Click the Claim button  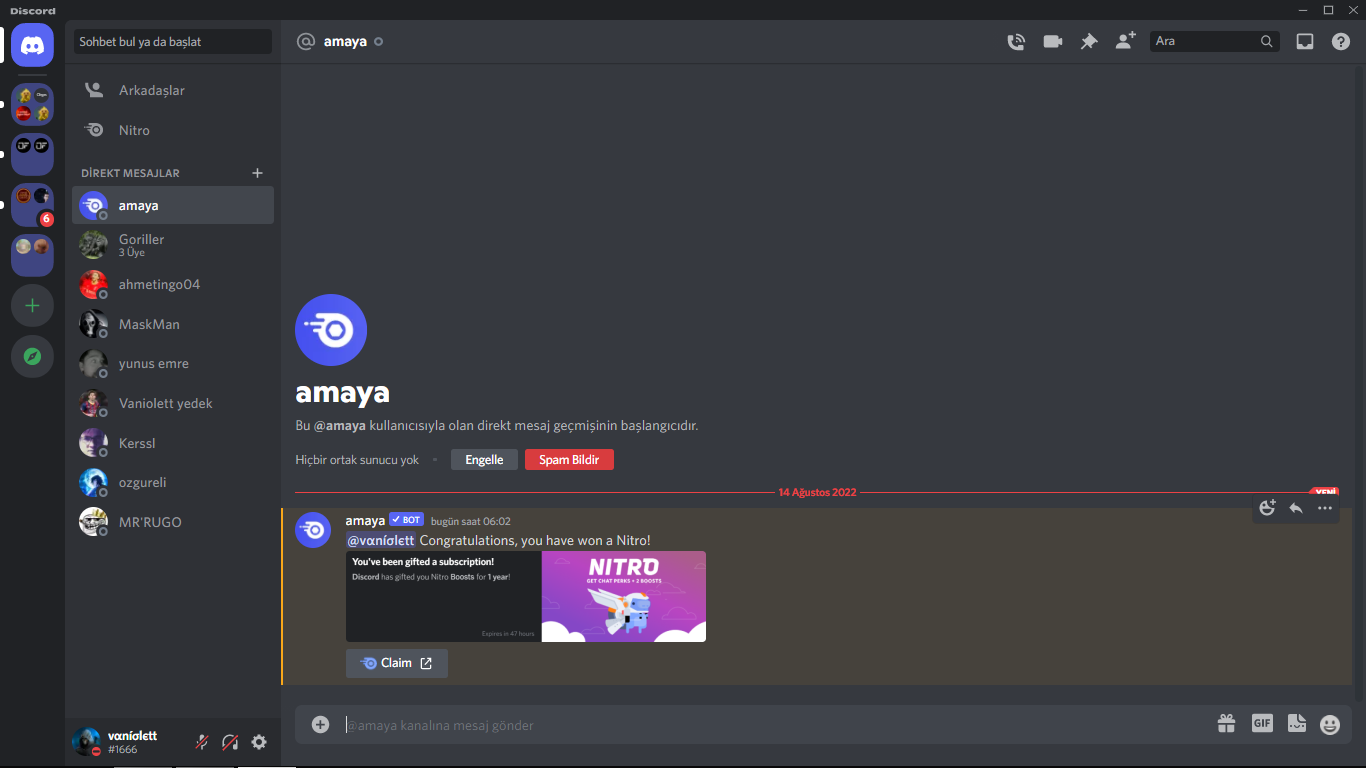(397, 663)
